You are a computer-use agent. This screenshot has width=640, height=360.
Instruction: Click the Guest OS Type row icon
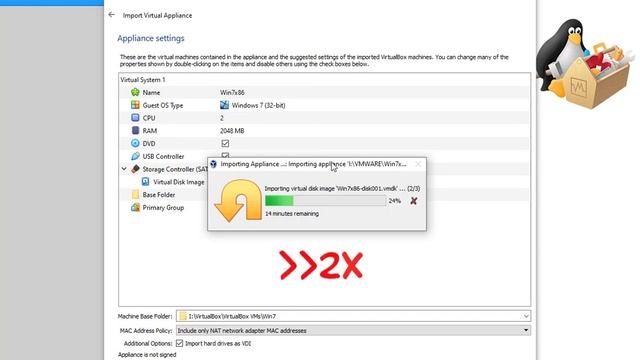point(135,105)
